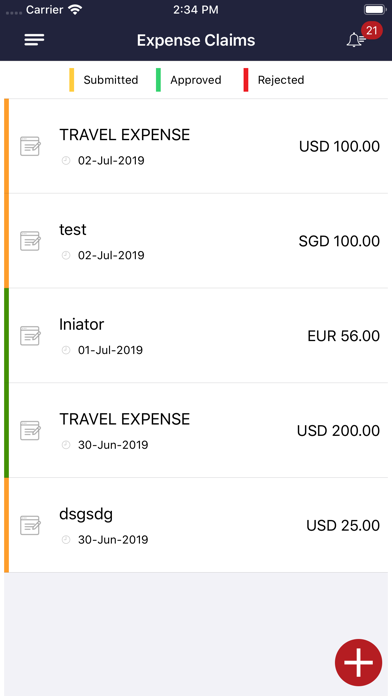Click the document icon beside test claim

(31, 241)
